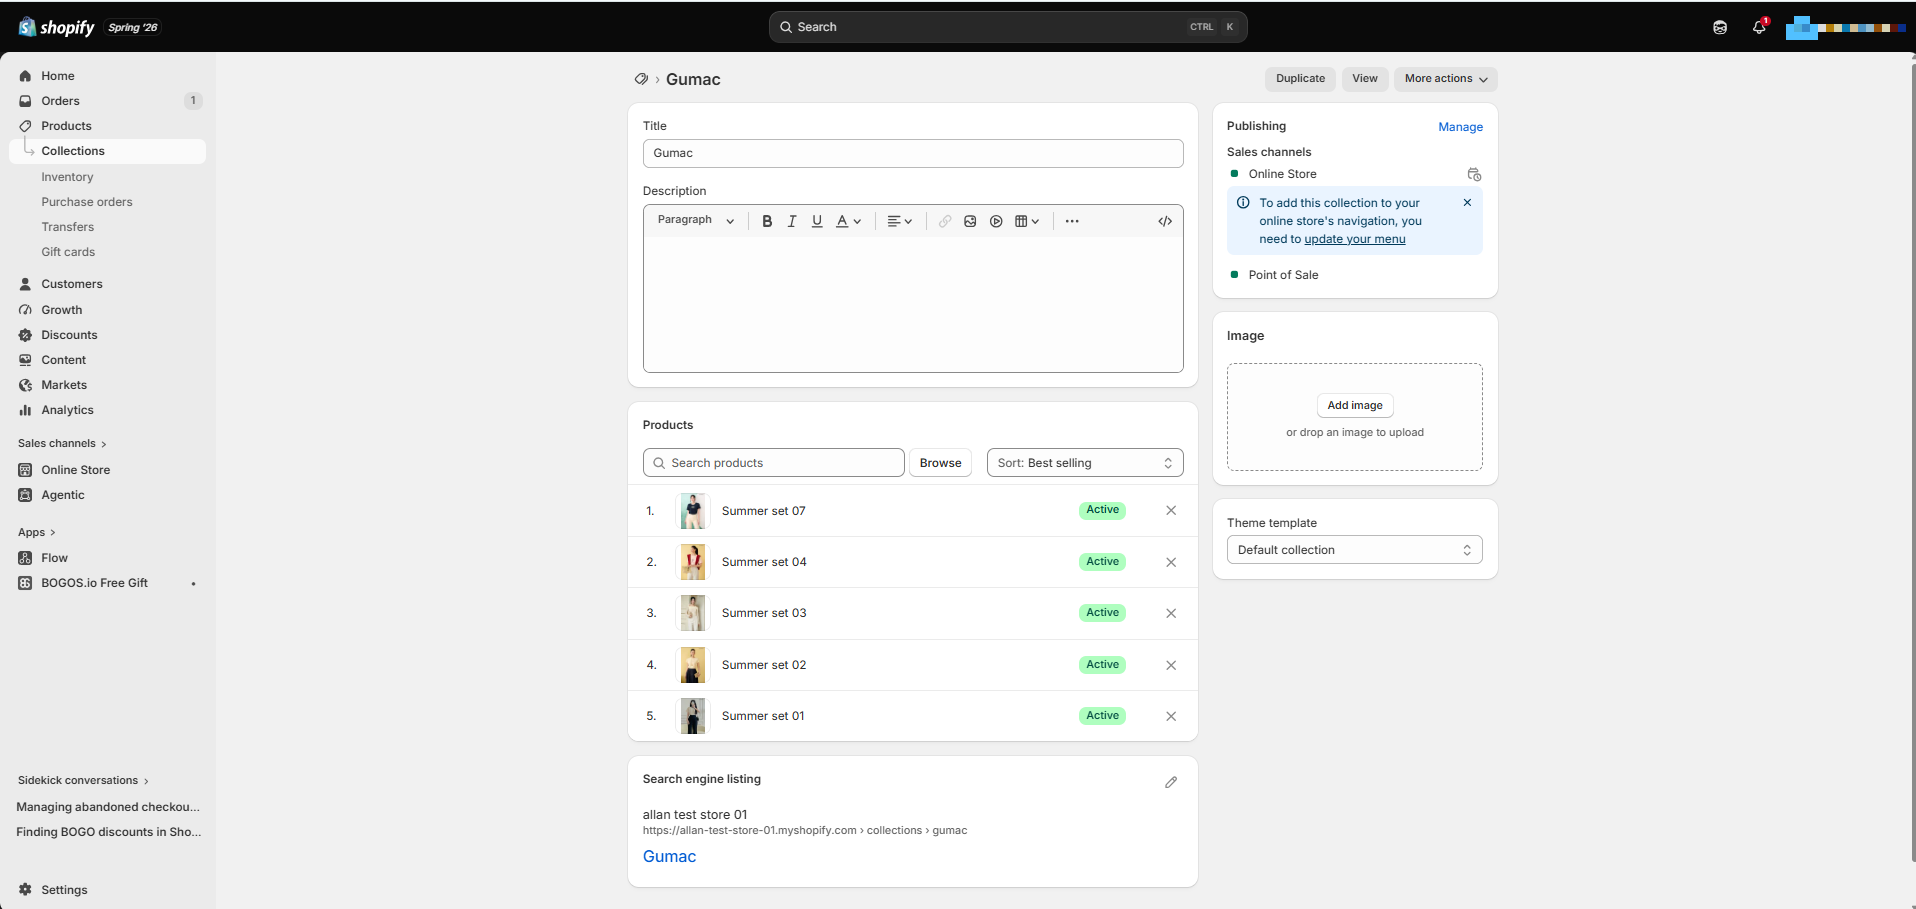
Task: Insert an image in description
Action: 970,221
